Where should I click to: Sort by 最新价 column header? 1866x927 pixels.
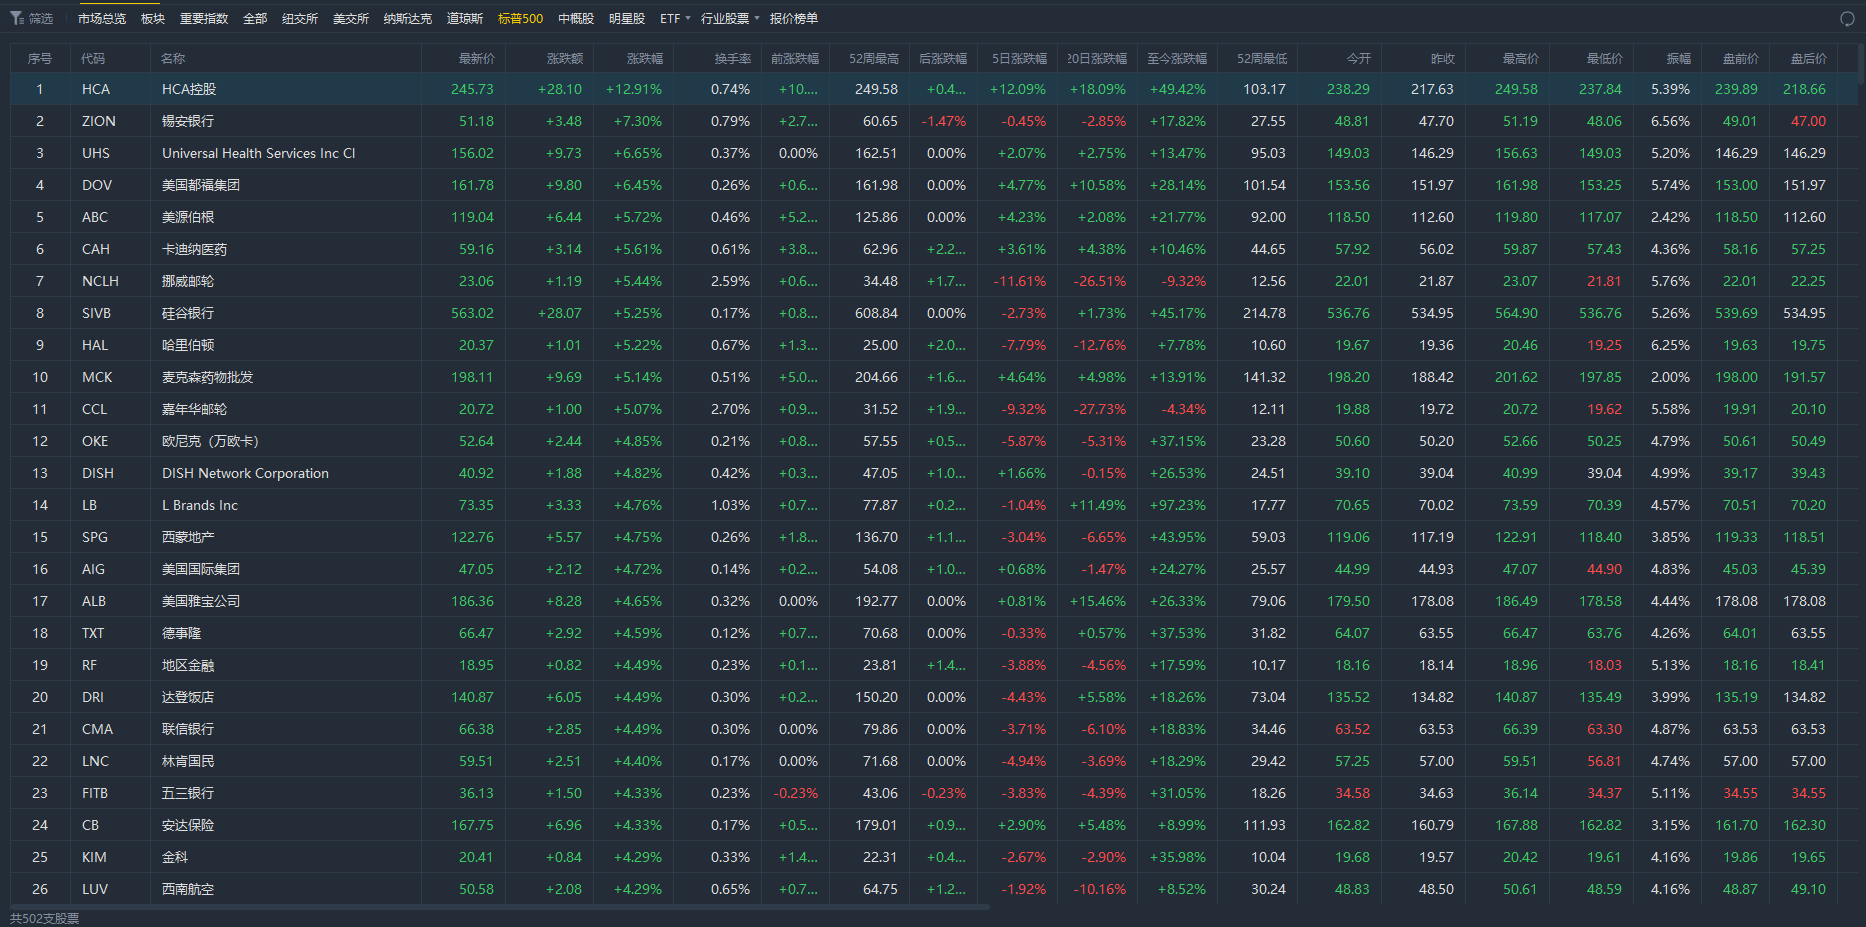pos(477,58)
